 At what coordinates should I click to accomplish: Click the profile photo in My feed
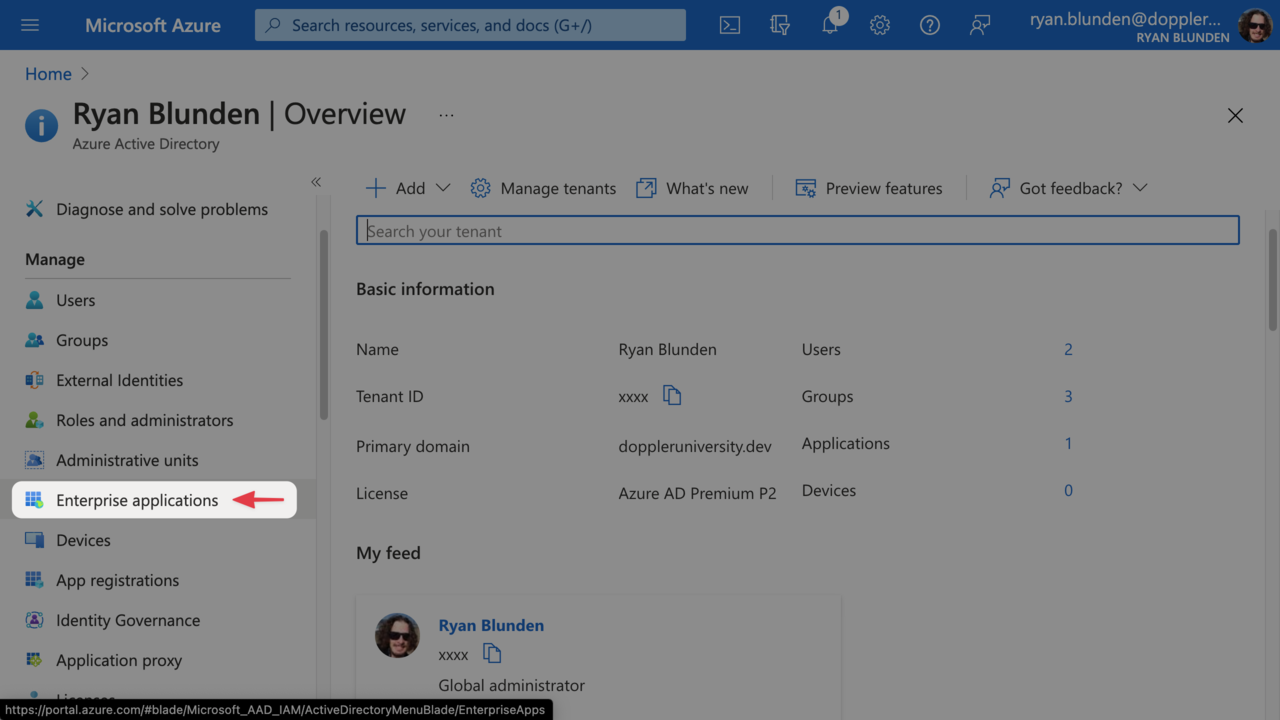coord(397,635)
